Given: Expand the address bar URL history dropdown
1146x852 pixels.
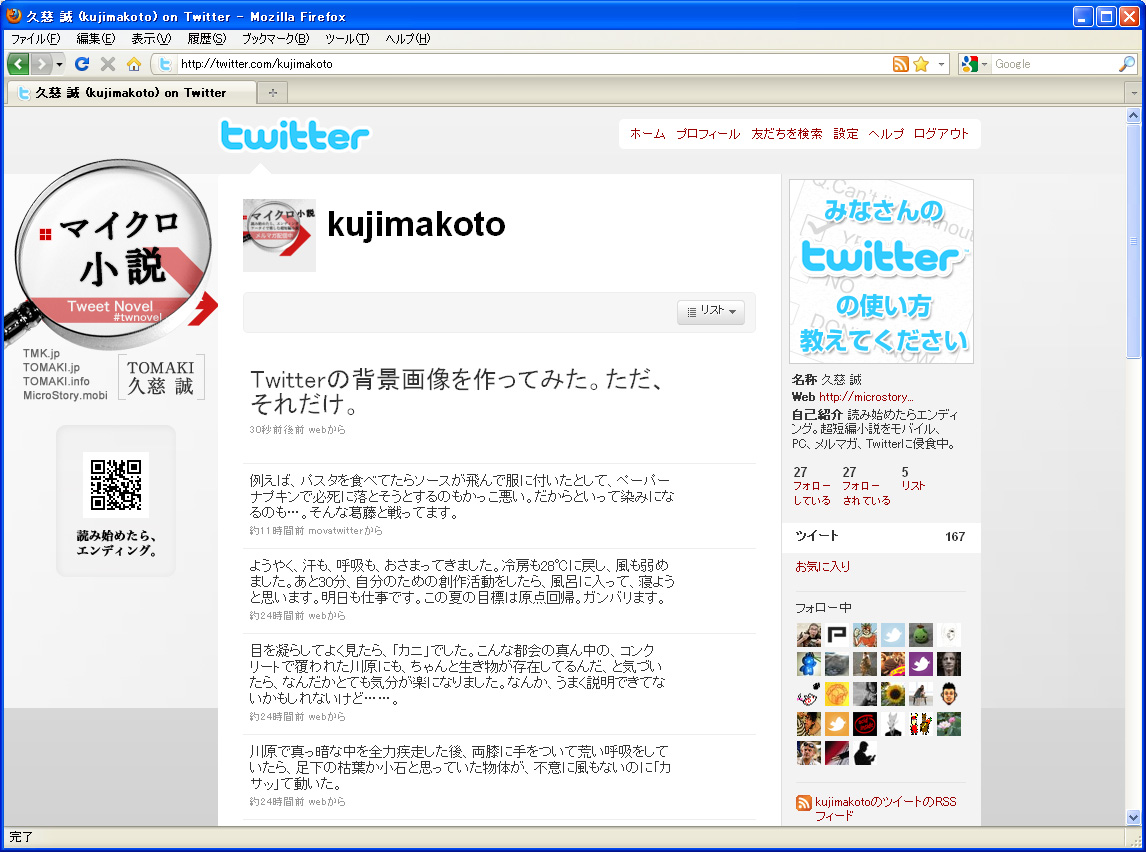Looking at the screenshot, I should tap(941, 64).
